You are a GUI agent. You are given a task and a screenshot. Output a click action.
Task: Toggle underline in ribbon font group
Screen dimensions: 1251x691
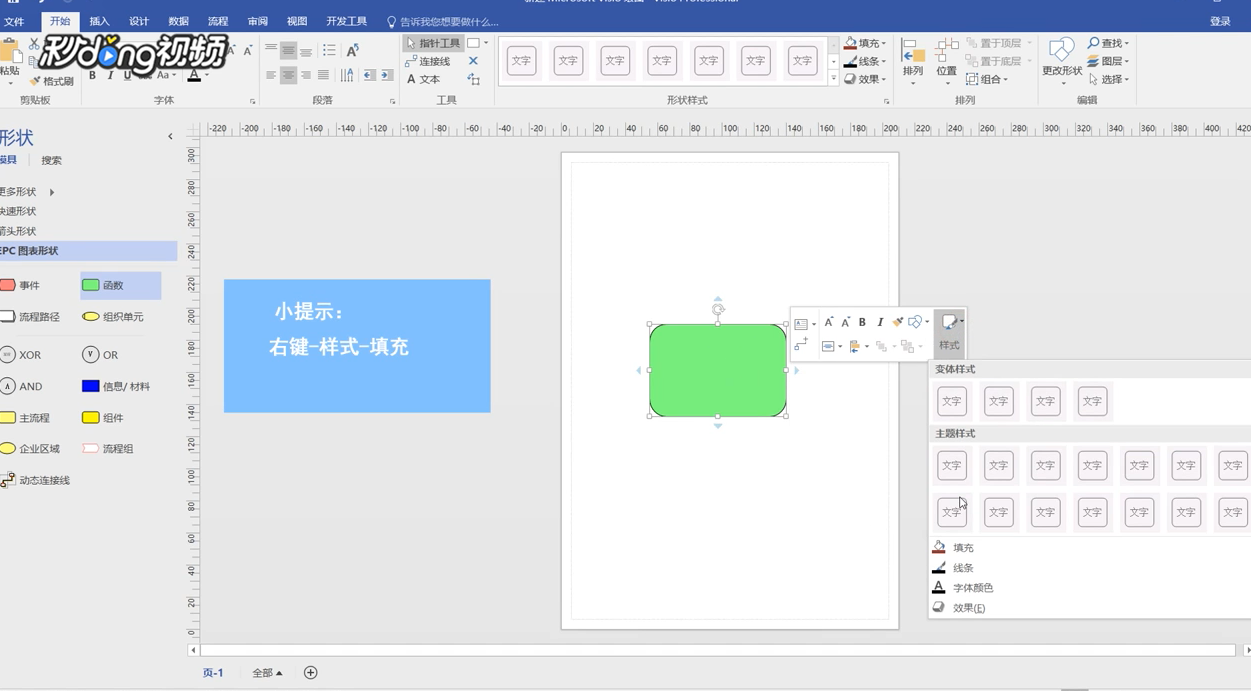tap(127, 75)
